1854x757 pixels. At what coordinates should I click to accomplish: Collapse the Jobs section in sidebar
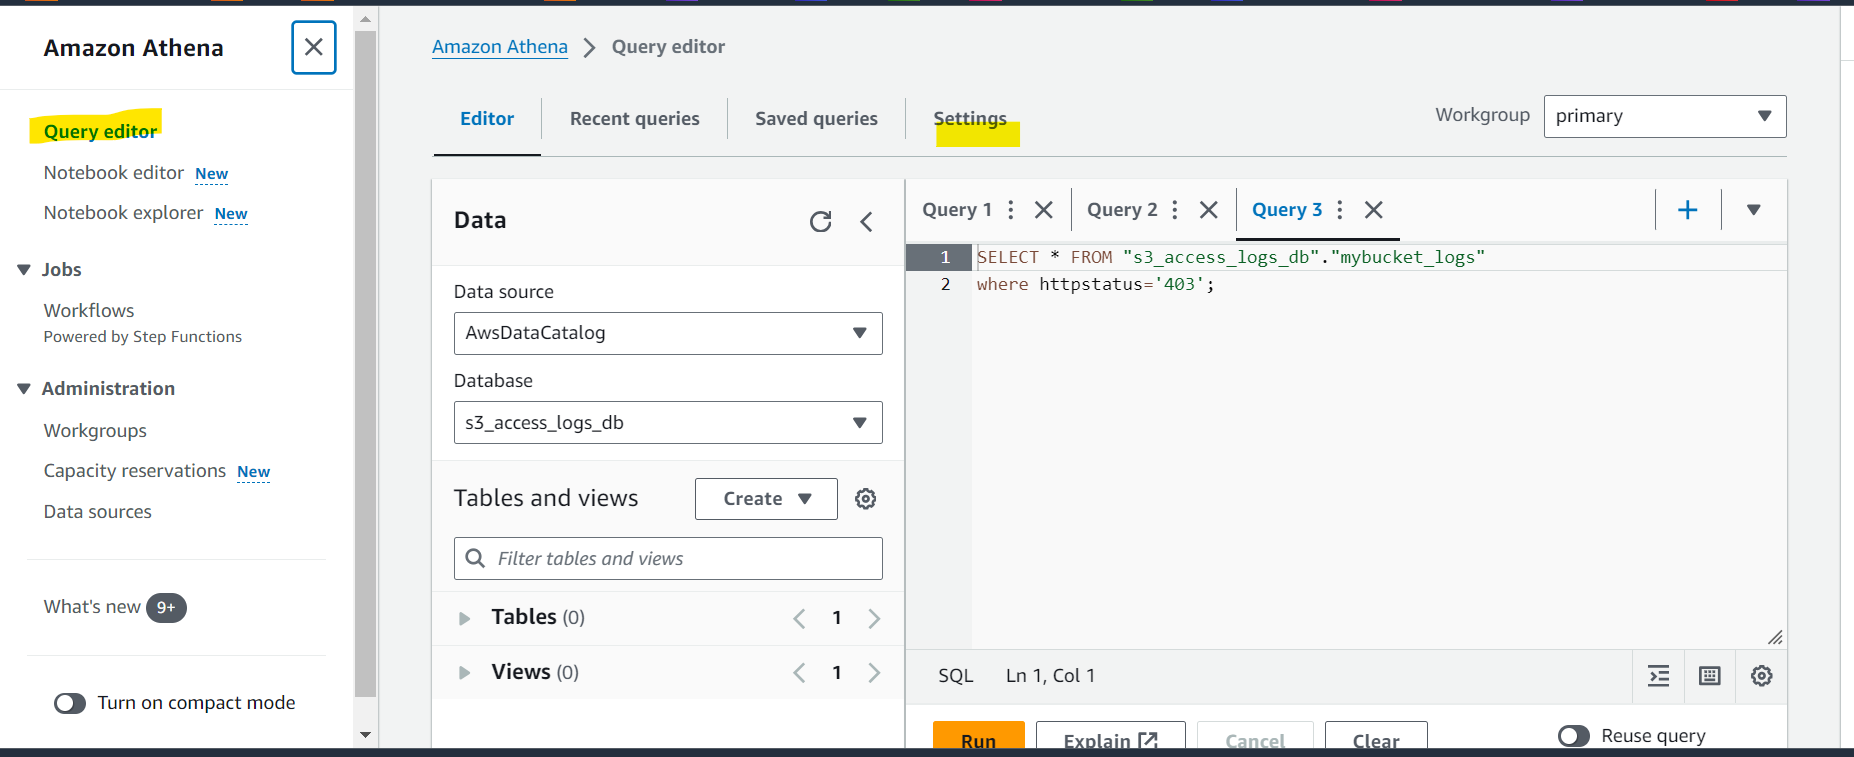24,270
